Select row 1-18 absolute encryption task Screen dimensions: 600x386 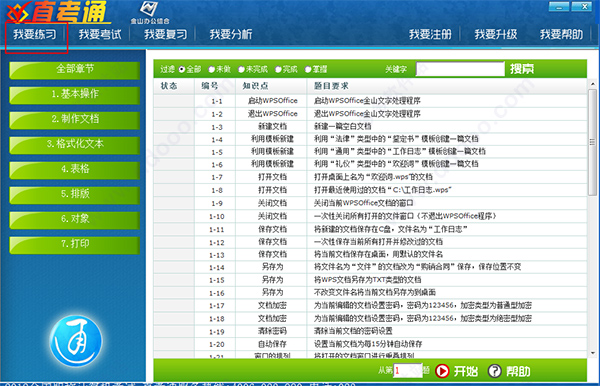370,319
